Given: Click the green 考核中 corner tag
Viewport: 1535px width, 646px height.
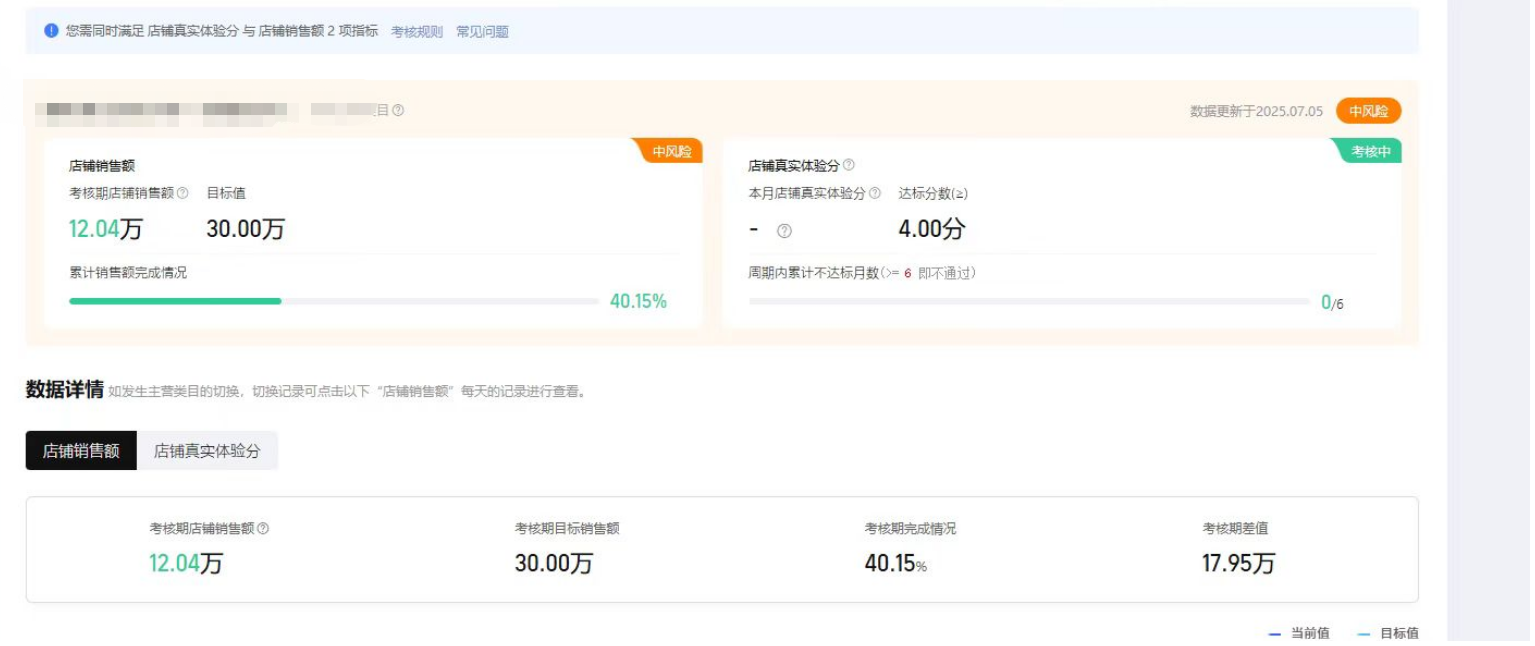Looking at the screenshot, I should pyautogui.click(x=1369, y=151).
